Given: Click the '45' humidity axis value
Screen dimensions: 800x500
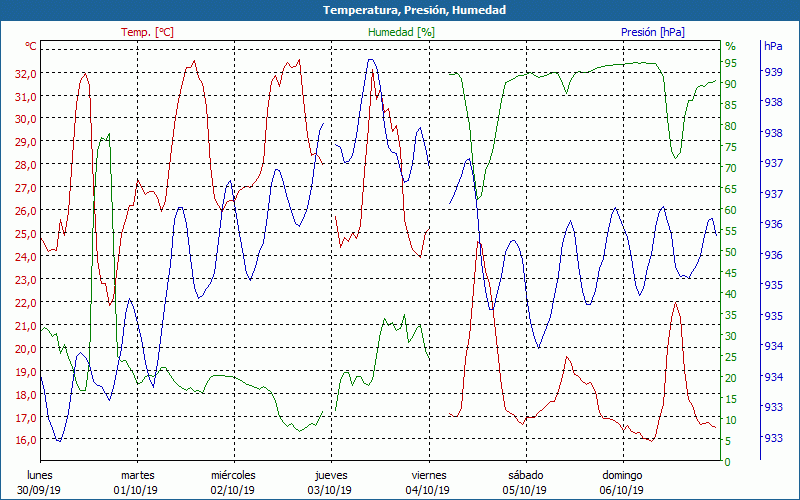Looking at the screenshot, I should 731,273.
